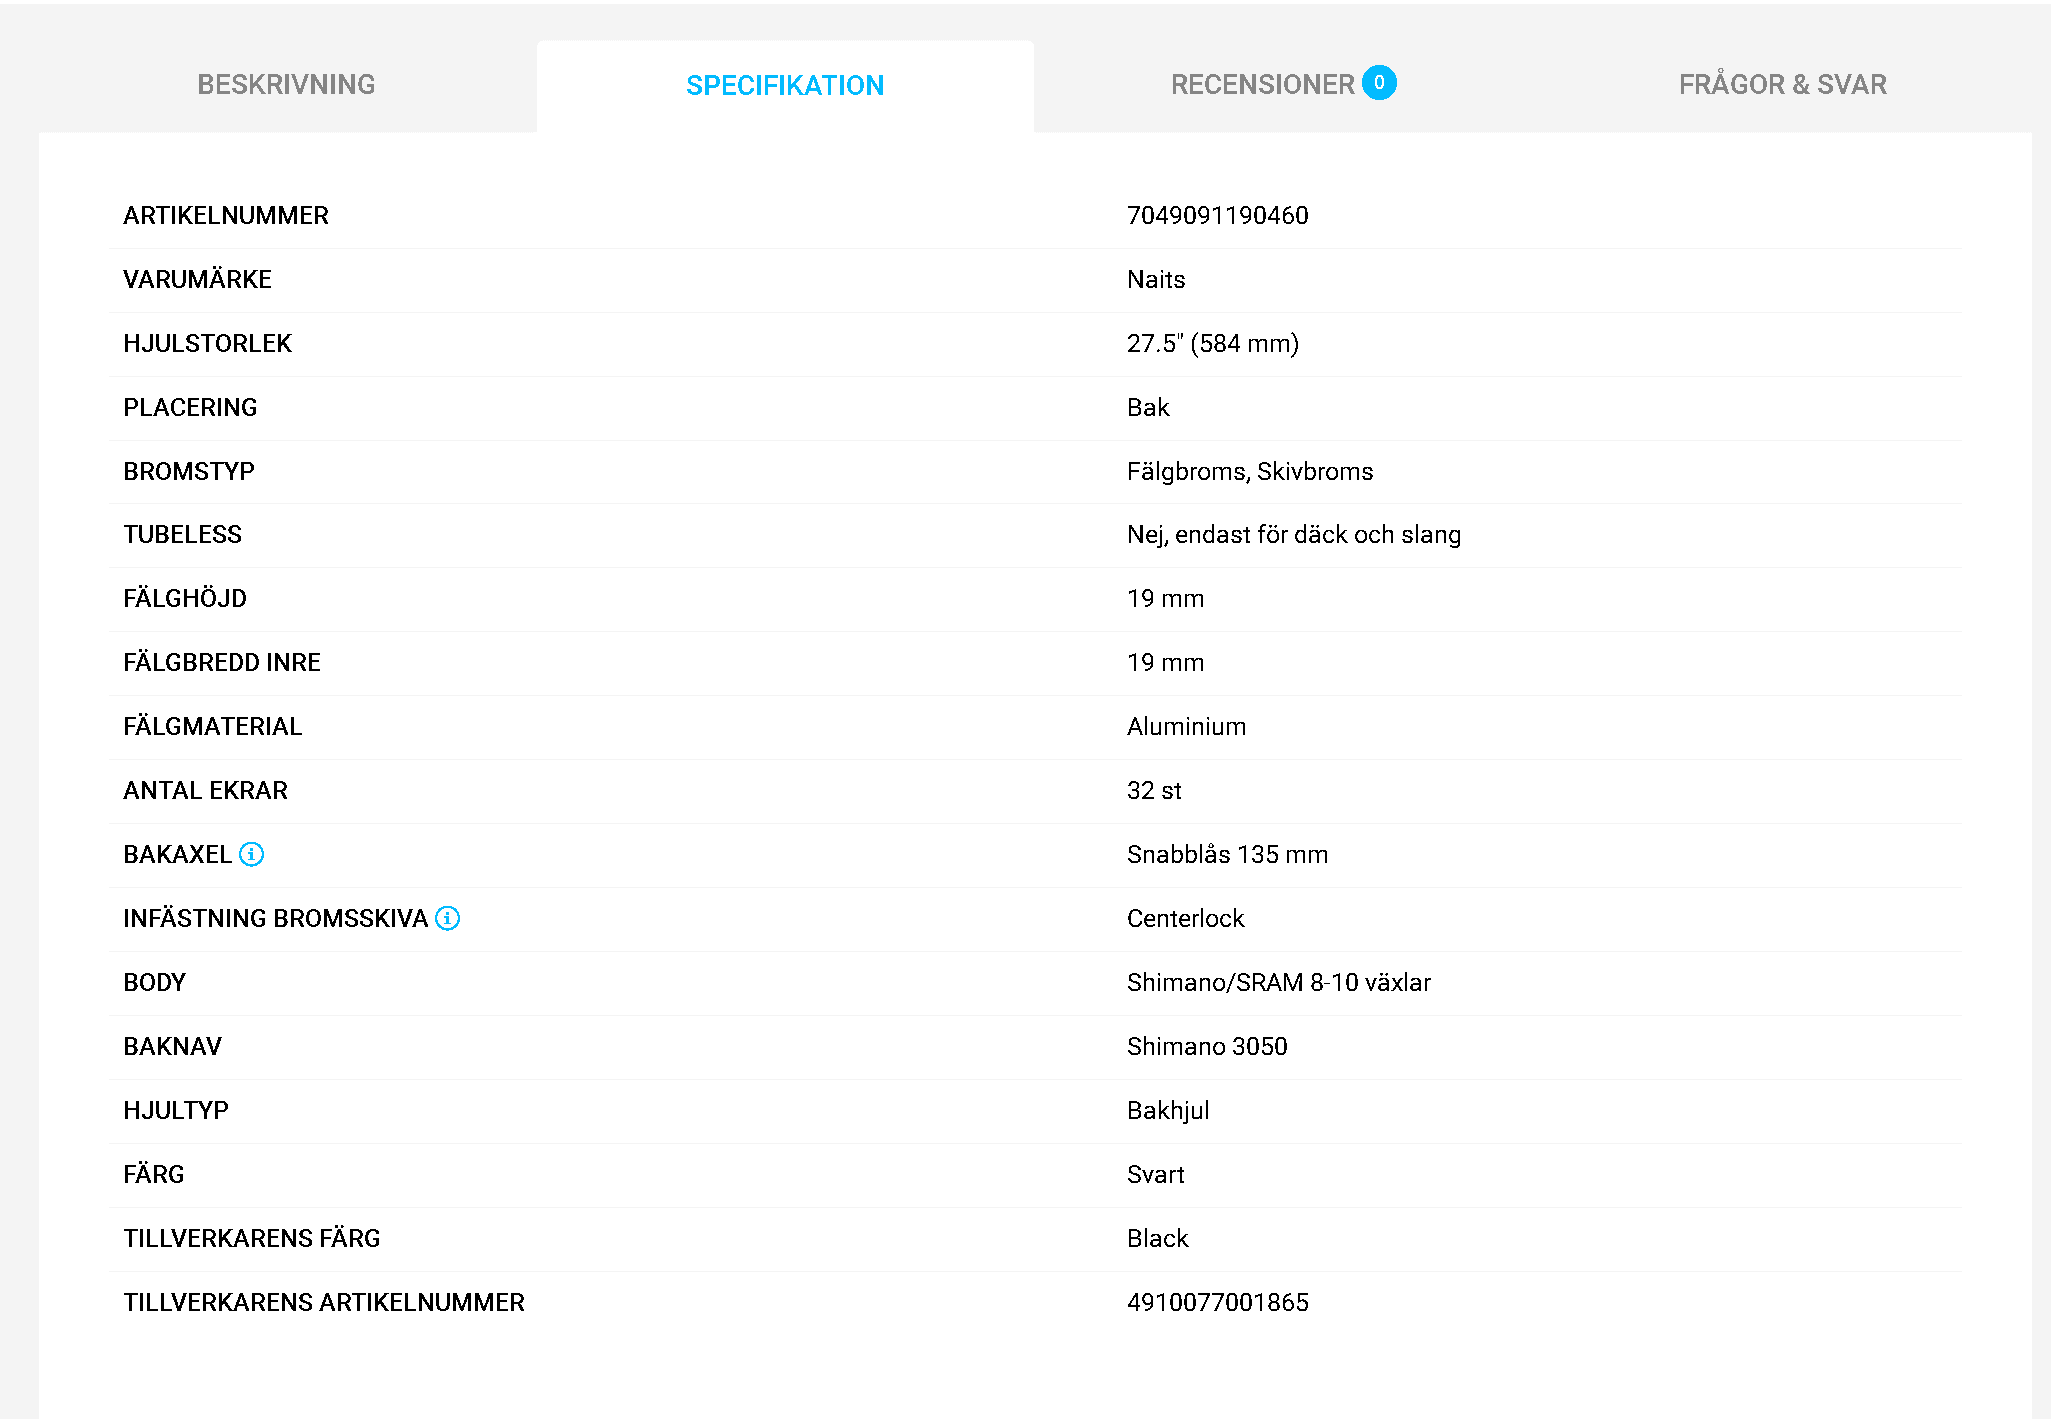Click the article number 7049091190460
This screenshot has height=1419, width=2051.
(1217, 215)
